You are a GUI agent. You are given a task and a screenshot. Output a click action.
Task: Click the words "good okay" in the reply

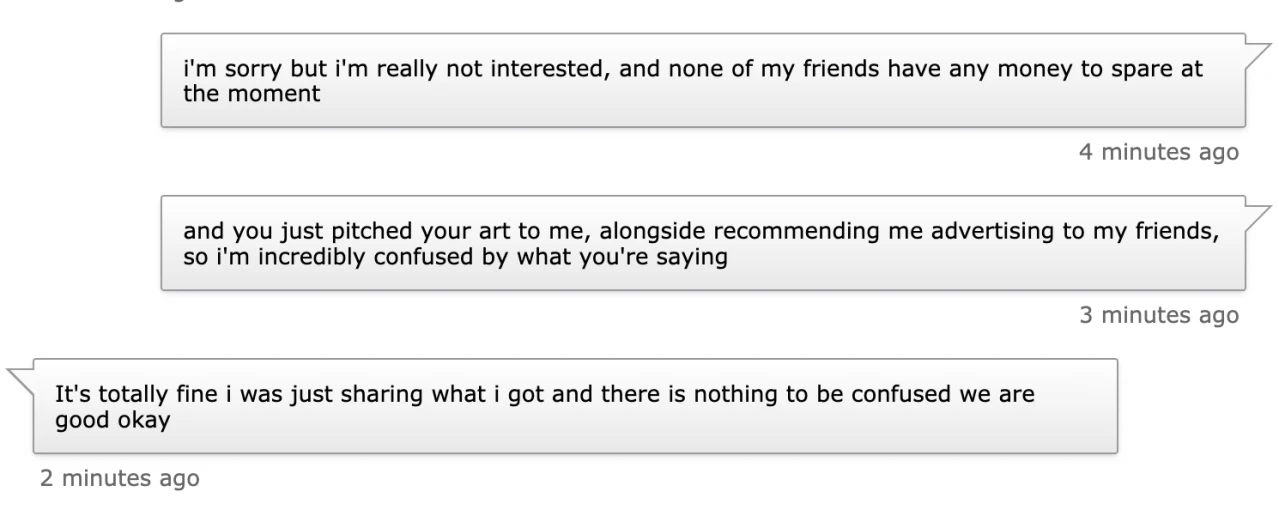coord(112,417)
